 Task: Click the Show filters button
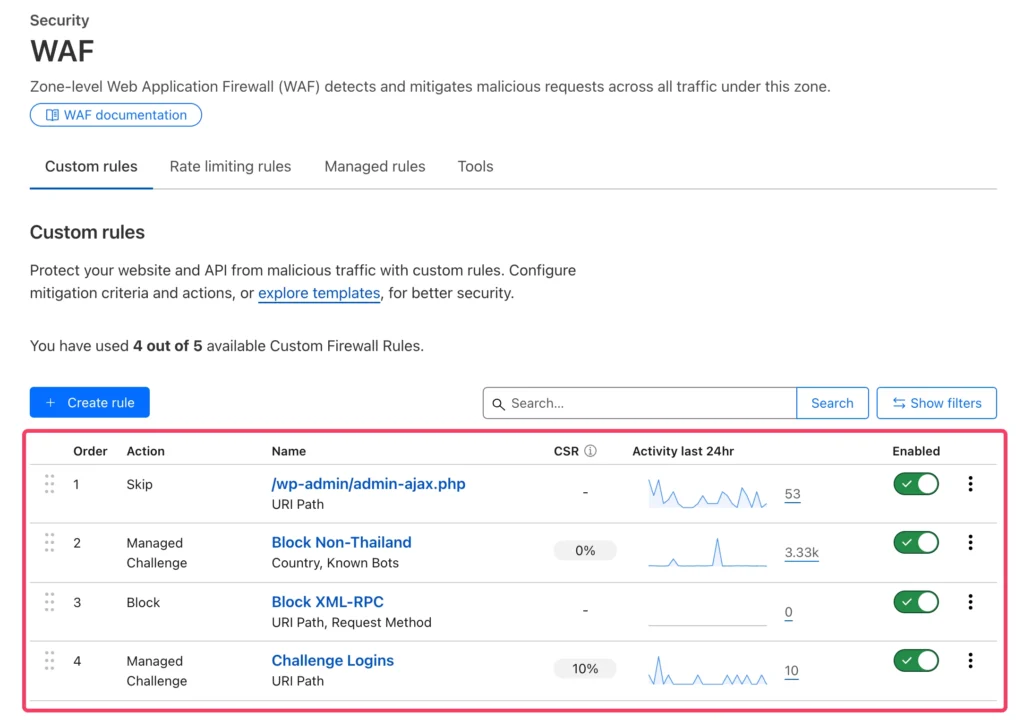tap(936, 403)
